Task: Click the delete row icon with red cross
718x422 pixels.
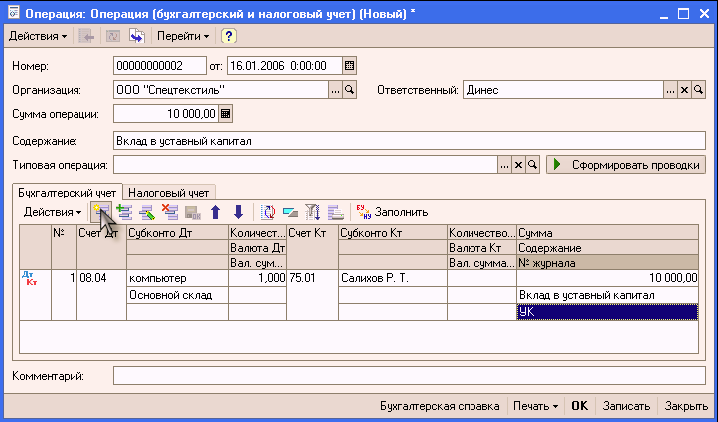Action: click(x=169, y=212)
